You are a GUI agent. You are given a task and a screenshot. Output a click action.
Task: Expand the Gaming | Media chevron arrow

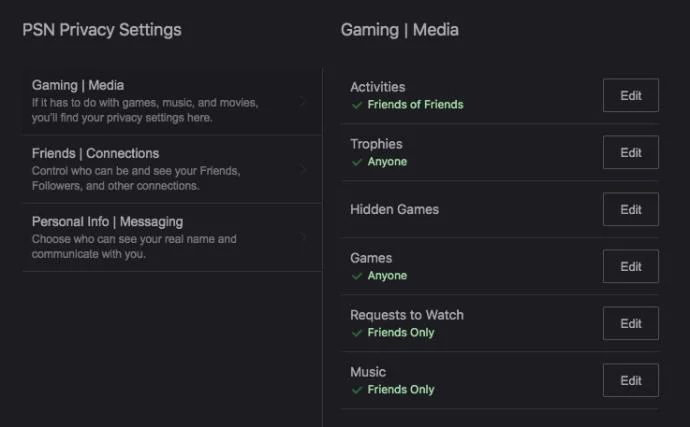tap(303, 102)
